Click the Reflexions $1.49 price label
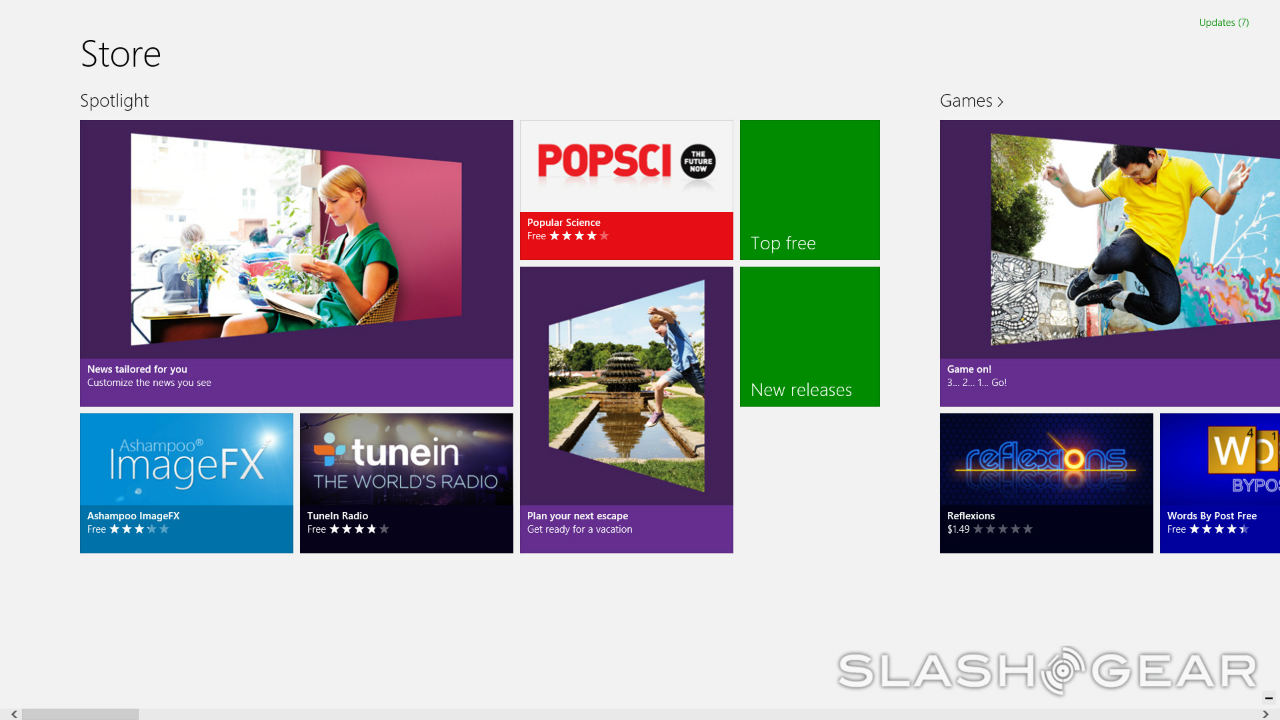Image resolution: width=1280 pixels, height=720 pixels. click(958, 529)
